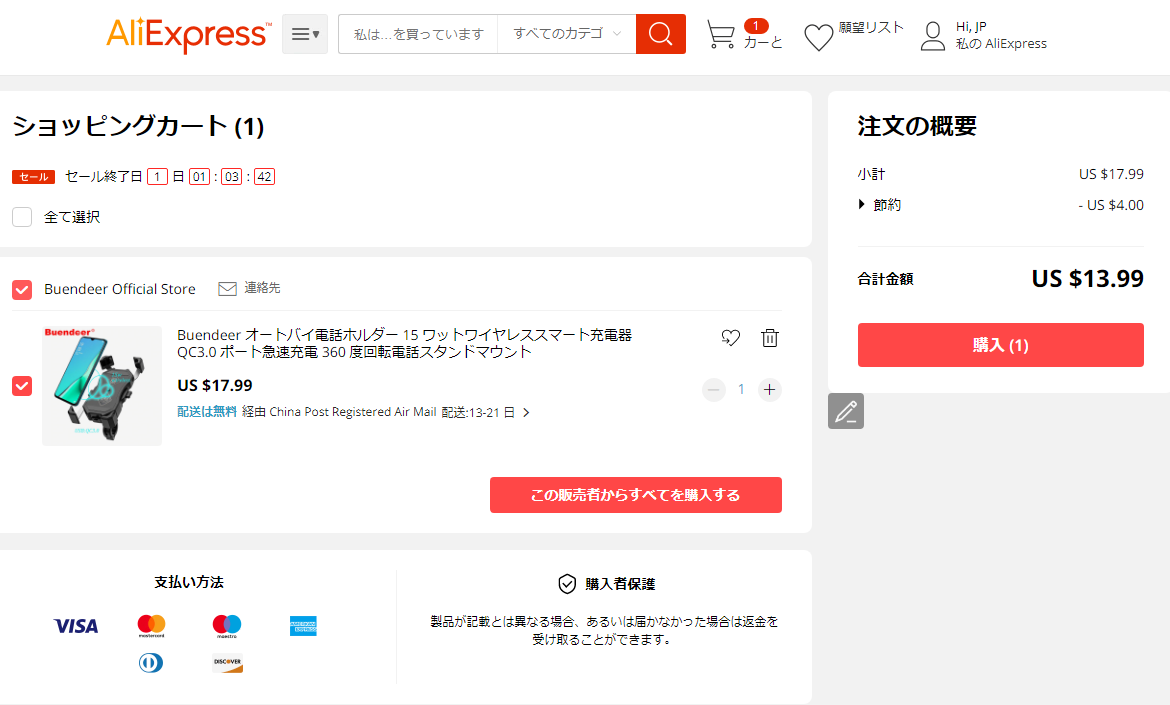Uncheck the Buendeer Official Store checkbox
This screenshot has width=1170, height=705.
click(x=22, y=289)
